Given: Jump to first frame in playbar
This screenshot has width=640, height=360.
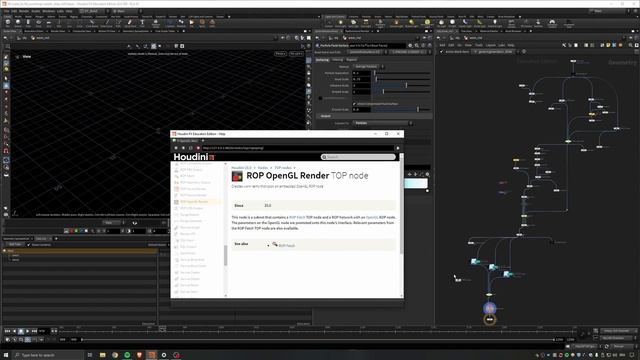Looking at the screenshot, I should tap(7, 331).
